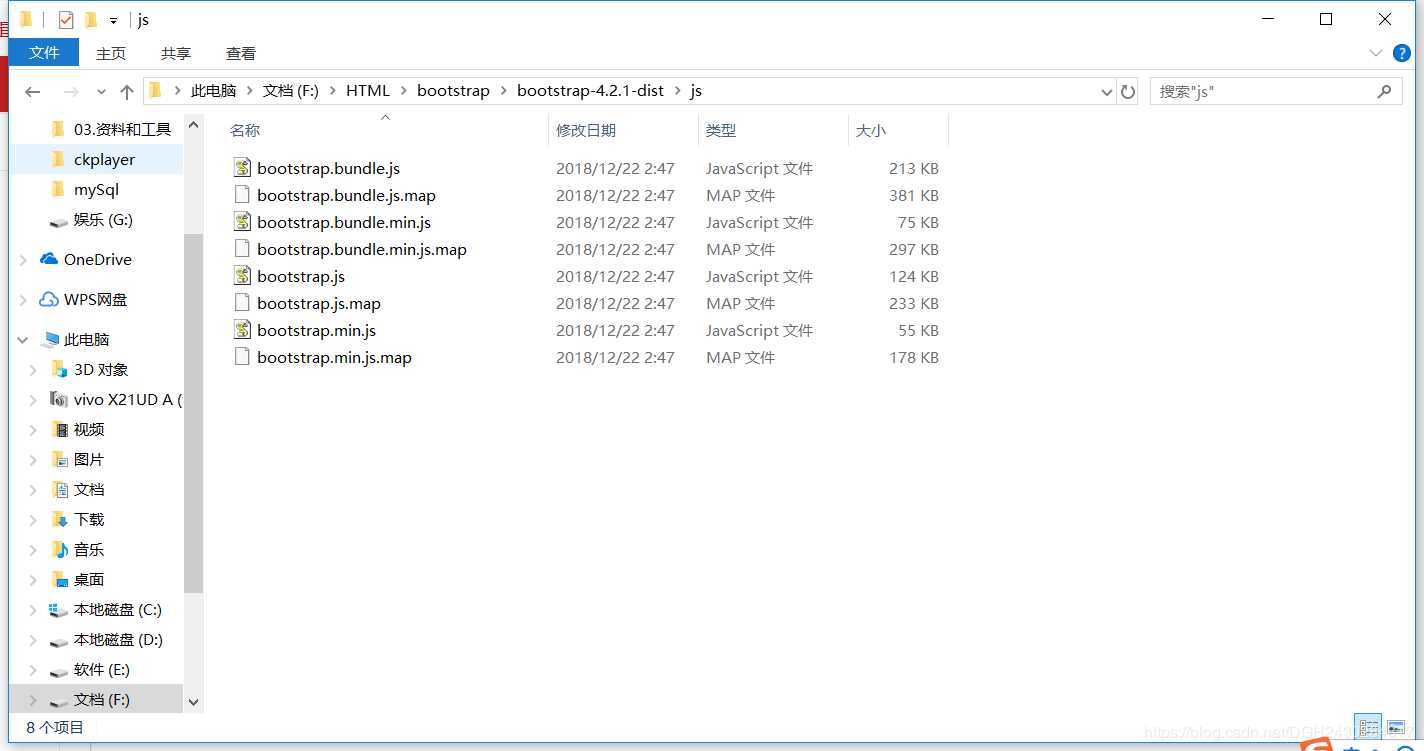Click the 此电脑 computer icon in sidebar
1424x751 pixels.
[x=50, y=339]
